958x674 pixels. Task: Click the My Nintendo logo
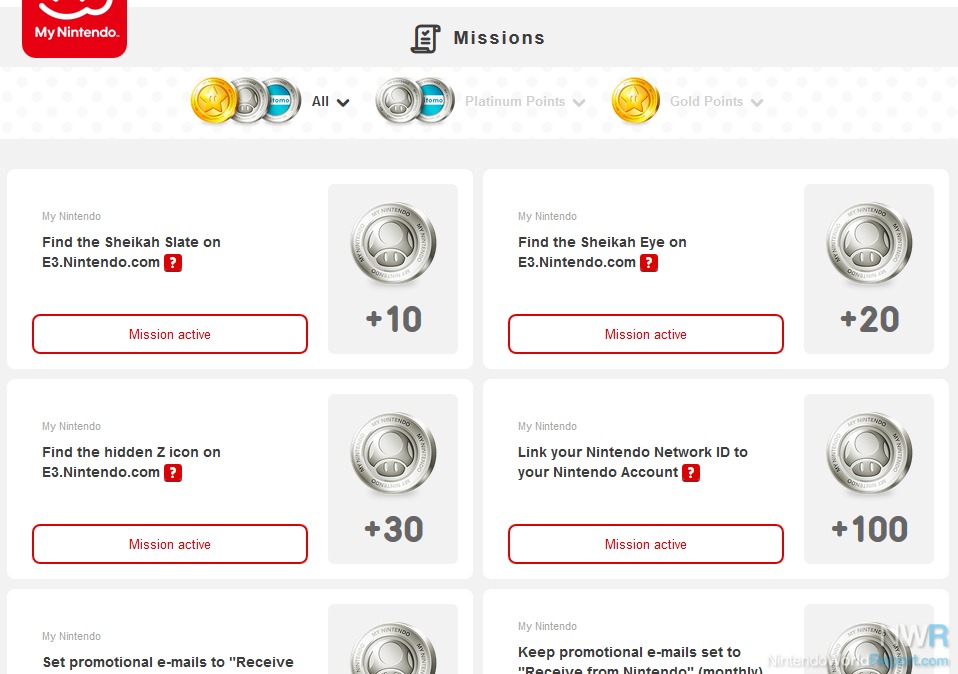[75, 28]
